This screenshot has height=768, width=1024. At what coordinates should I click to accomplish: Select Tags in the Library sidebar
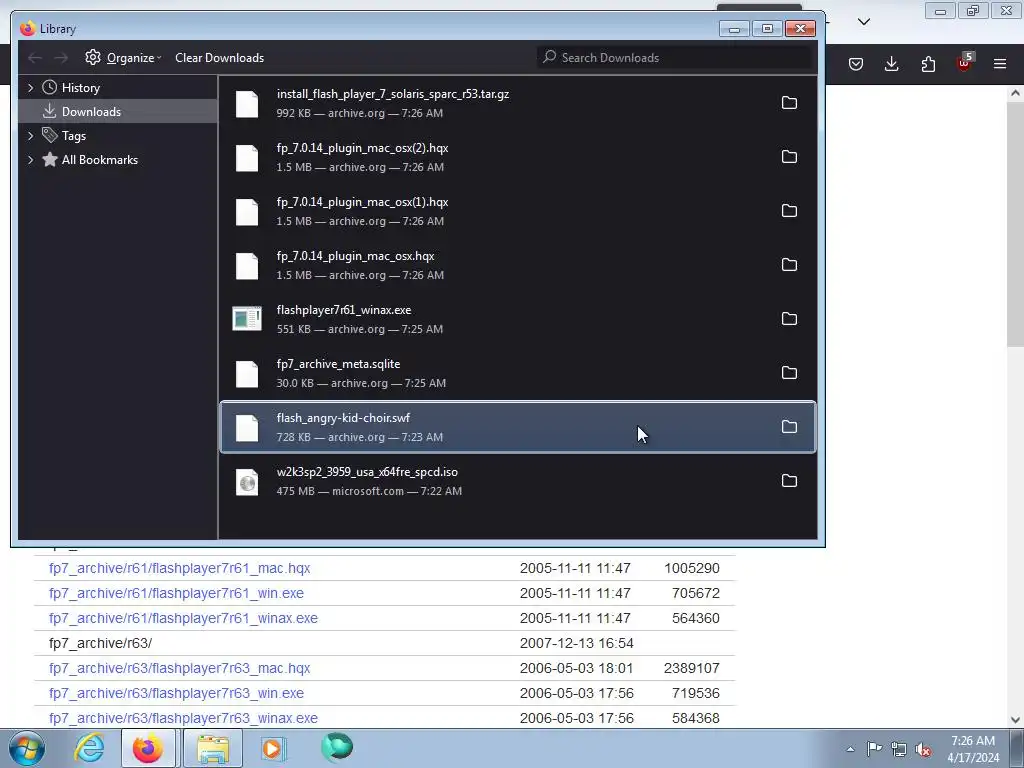pos(74,136)
